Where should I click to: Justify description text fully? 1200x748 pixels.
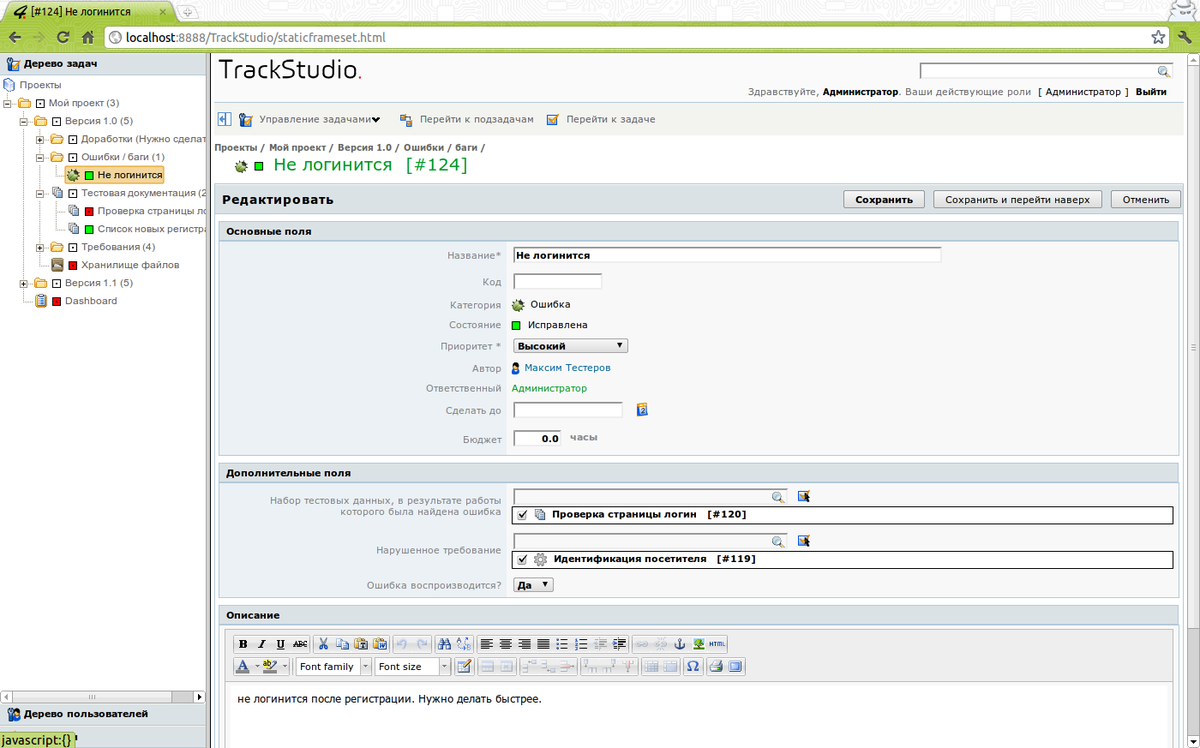[543, 644]
